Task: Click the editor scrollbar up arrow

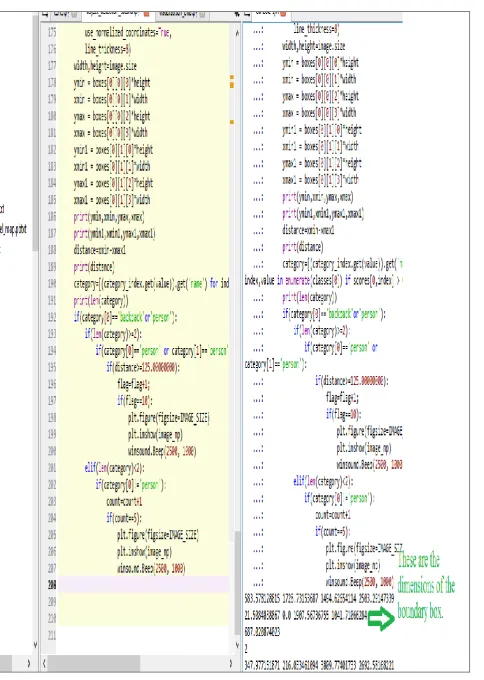Action: pyautogui.click(x=237, y=33)
